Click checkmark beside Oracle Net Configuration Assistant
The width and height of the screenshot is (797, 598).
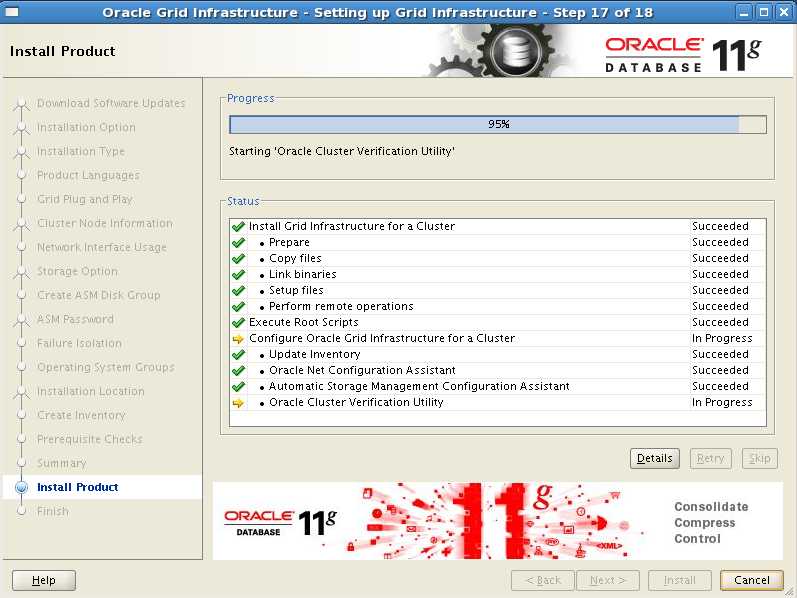tap(238, 371)
